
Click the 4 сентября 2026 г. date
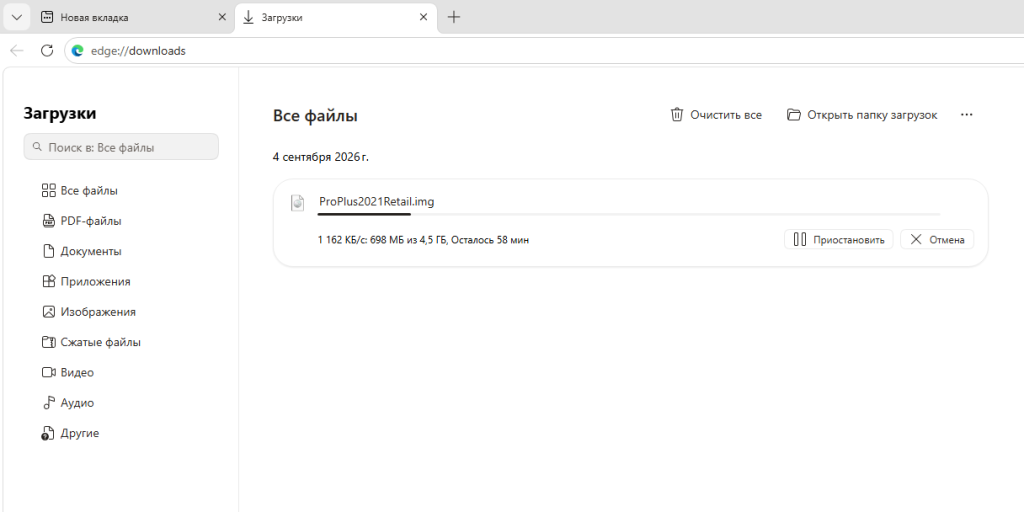point(321,157)
